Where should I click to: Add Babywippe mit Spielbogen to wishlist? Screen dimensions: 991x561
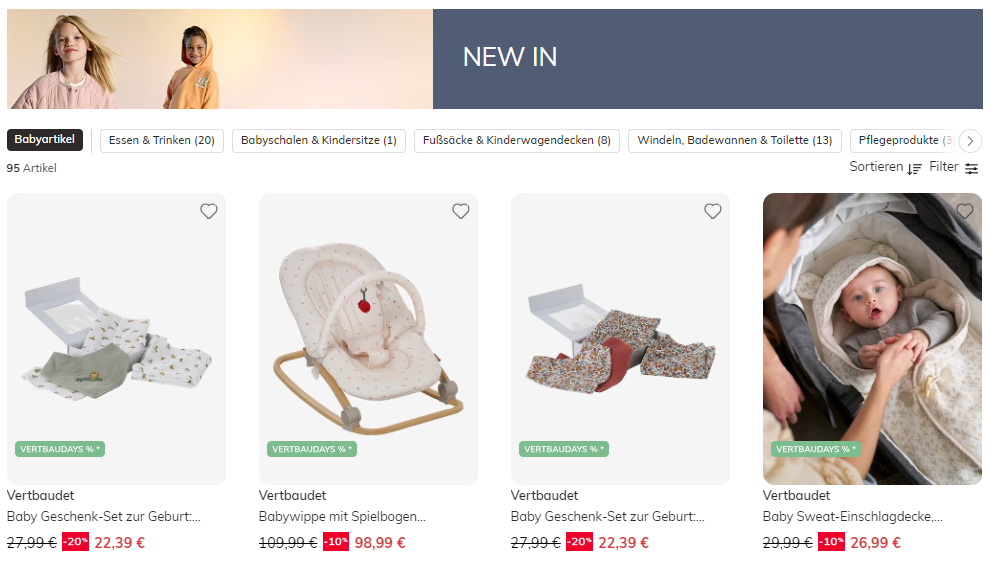461,211
